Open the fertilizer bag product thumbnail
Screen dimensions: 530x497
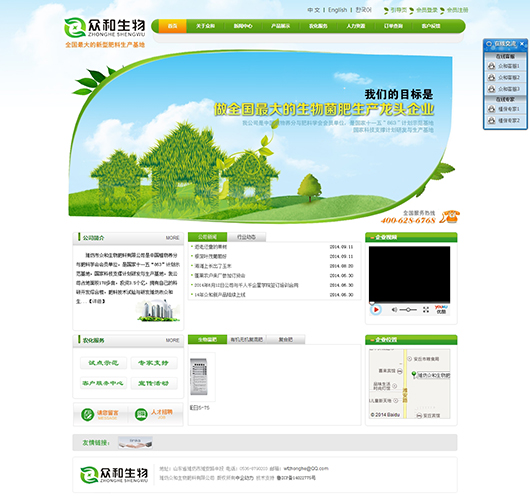(x=199, y=377)
